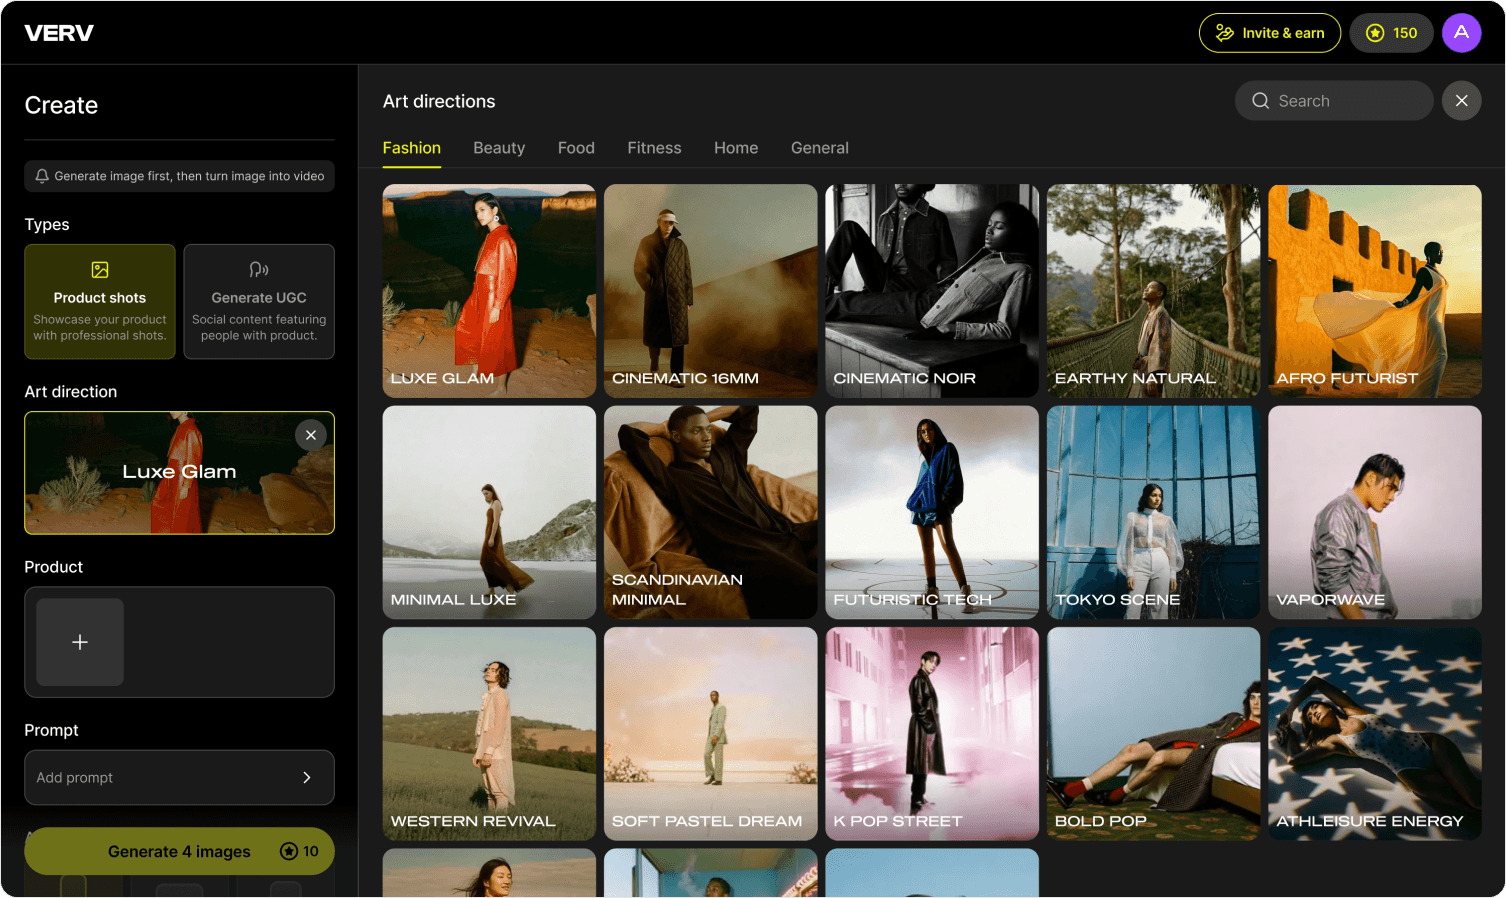Choose the Western Revival style
The image size is (1506, 898).
[x=489, y=734]
